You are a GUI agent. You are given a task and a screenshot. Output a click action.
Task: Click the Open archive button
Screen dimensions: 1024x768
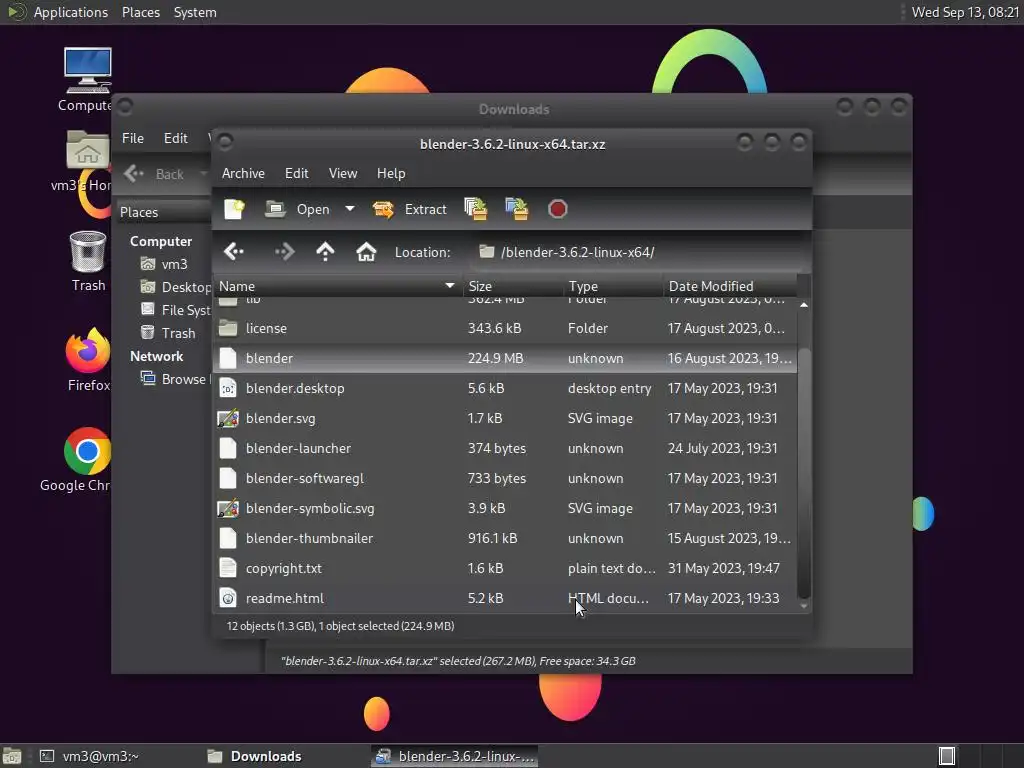tap(298, 209)
